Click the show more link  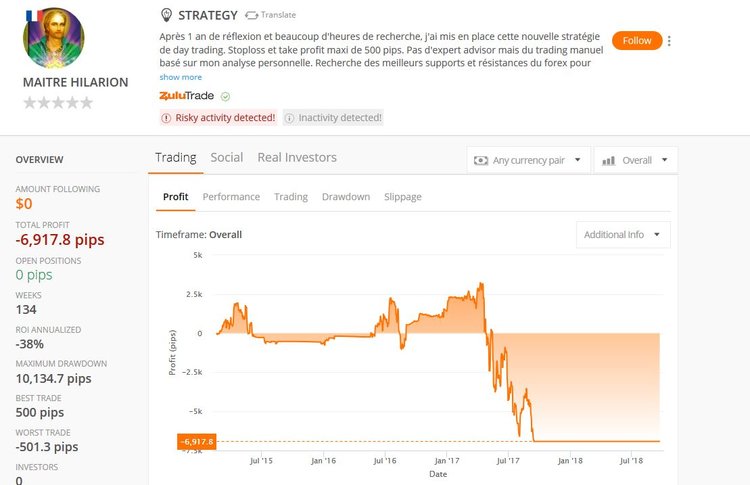[x=180, y=77]
